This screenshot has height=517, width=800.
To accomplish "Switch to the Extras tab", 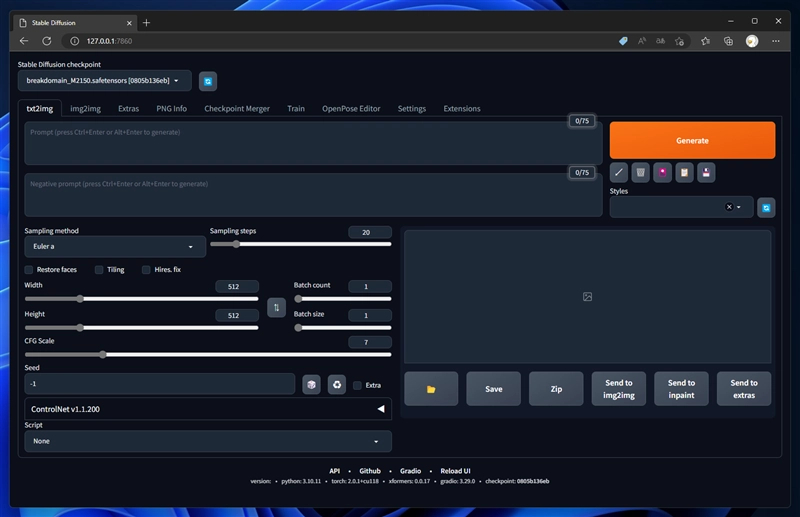I will [128, 109].
